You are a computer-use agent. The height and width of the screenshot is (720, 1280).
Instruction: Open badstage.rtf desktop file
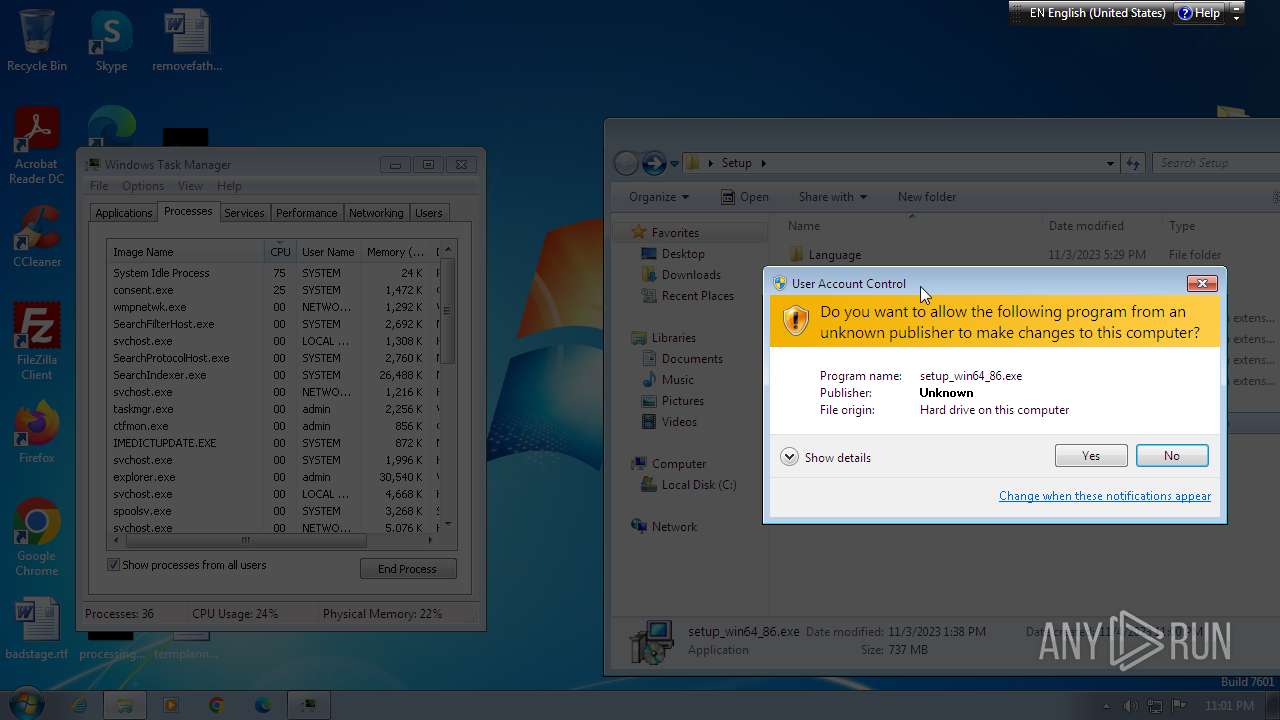point(37,629)
